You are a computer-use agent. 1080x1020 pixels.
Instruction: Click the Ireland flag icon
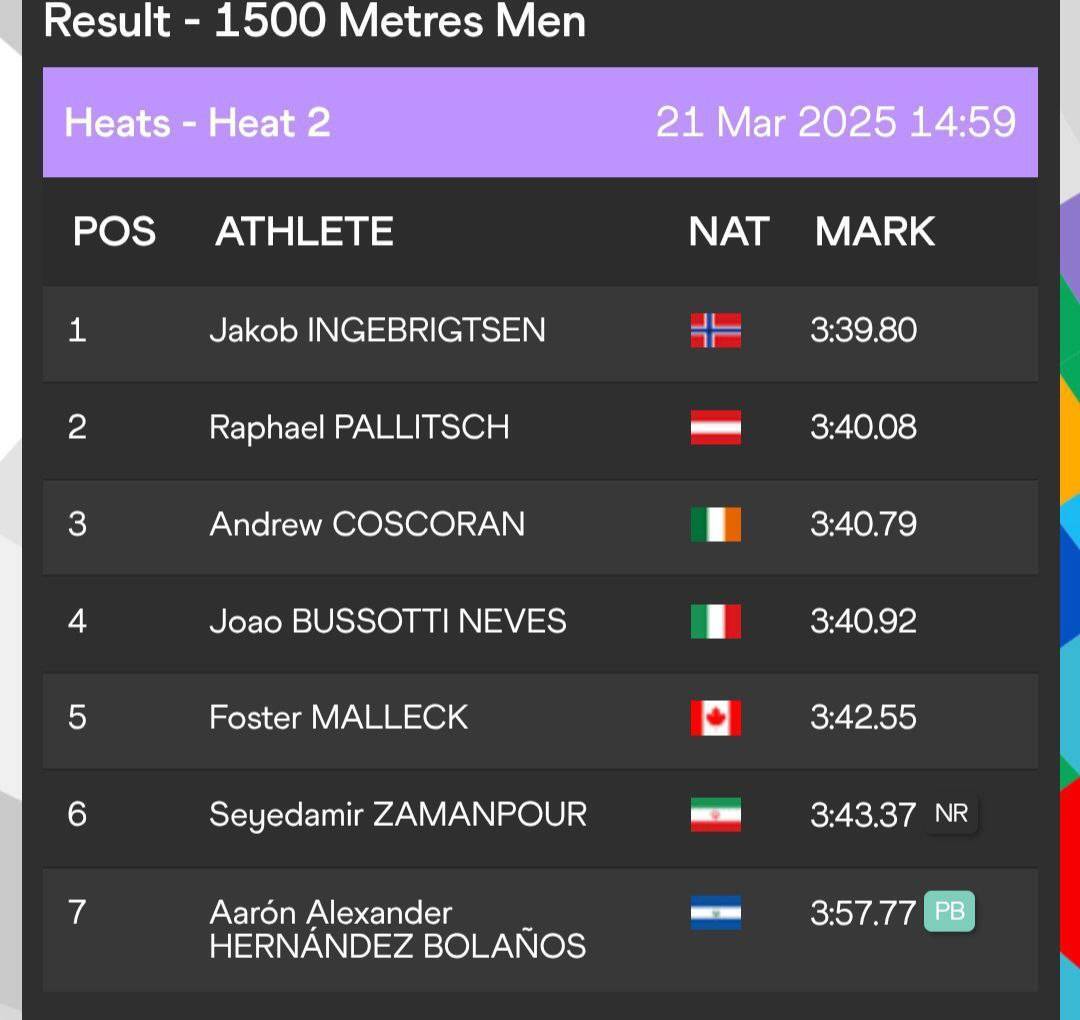(x=716, y=524)
